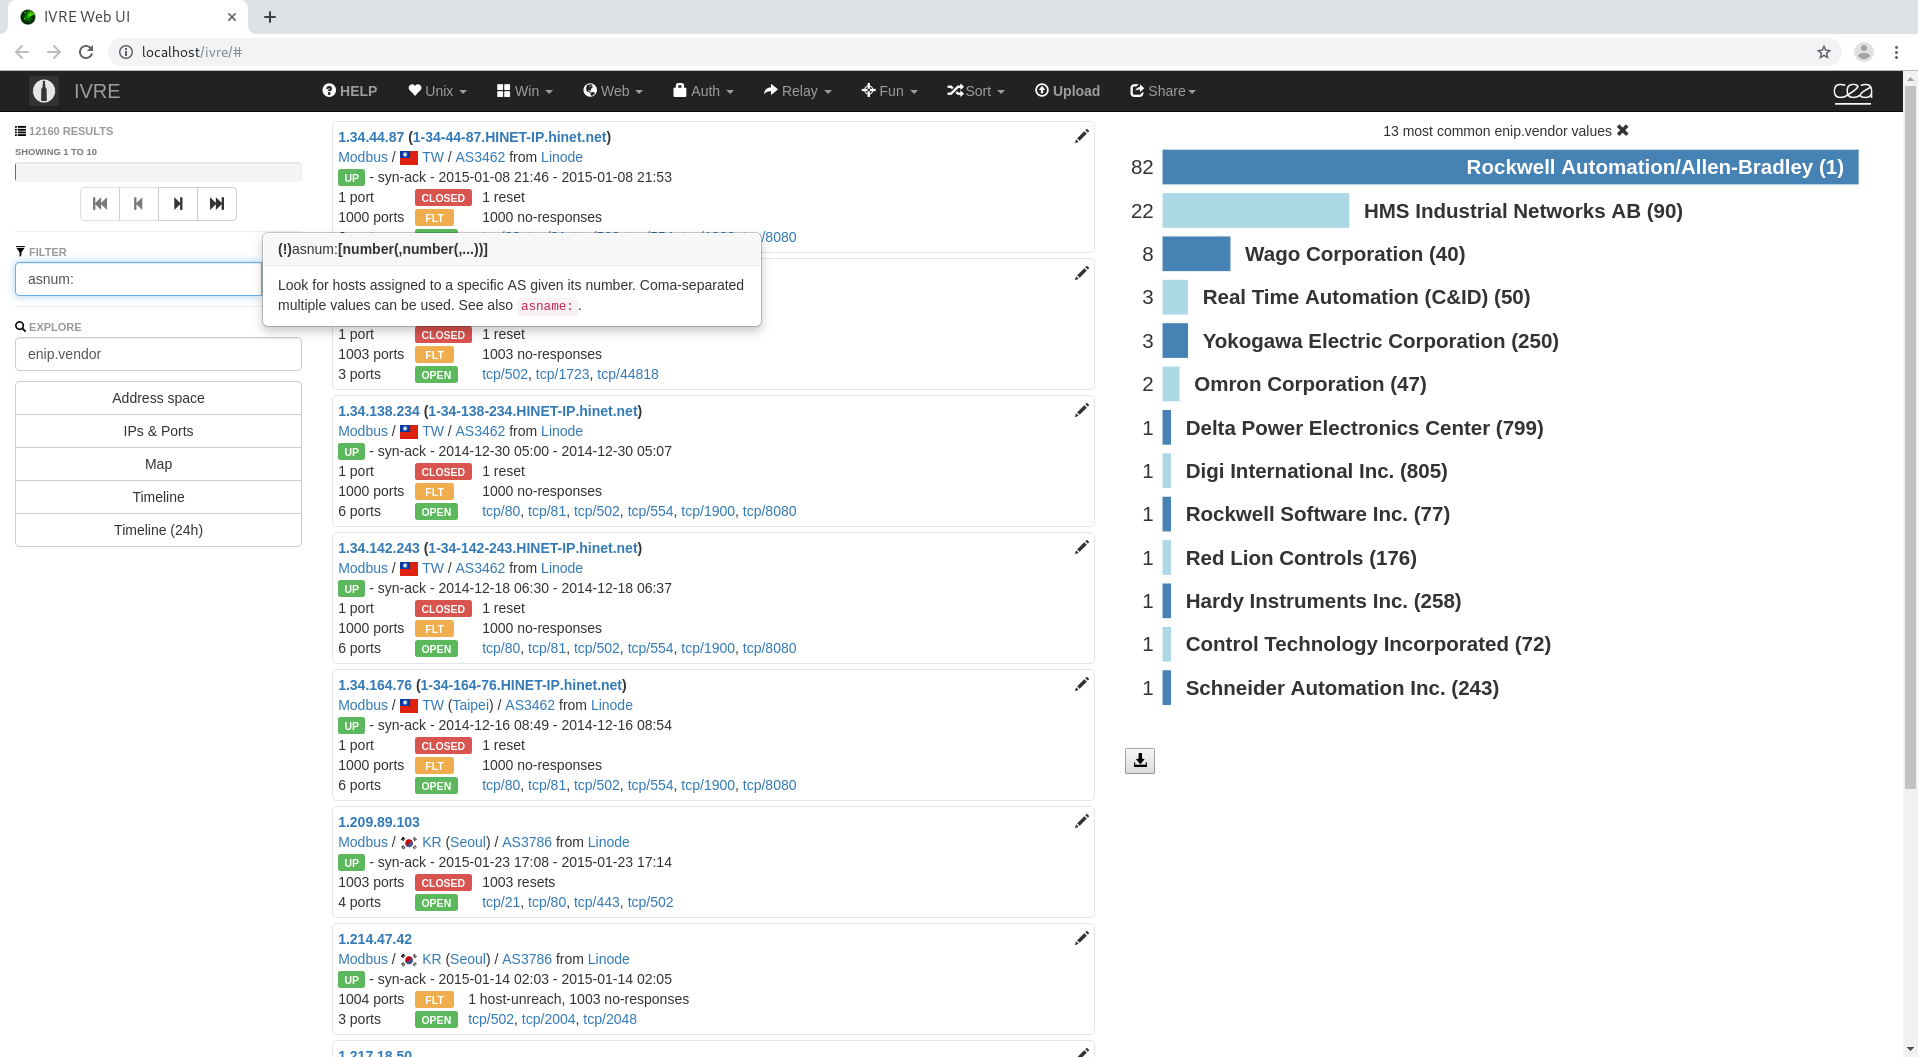Expand the Win dropdown menu

[525, 91]
